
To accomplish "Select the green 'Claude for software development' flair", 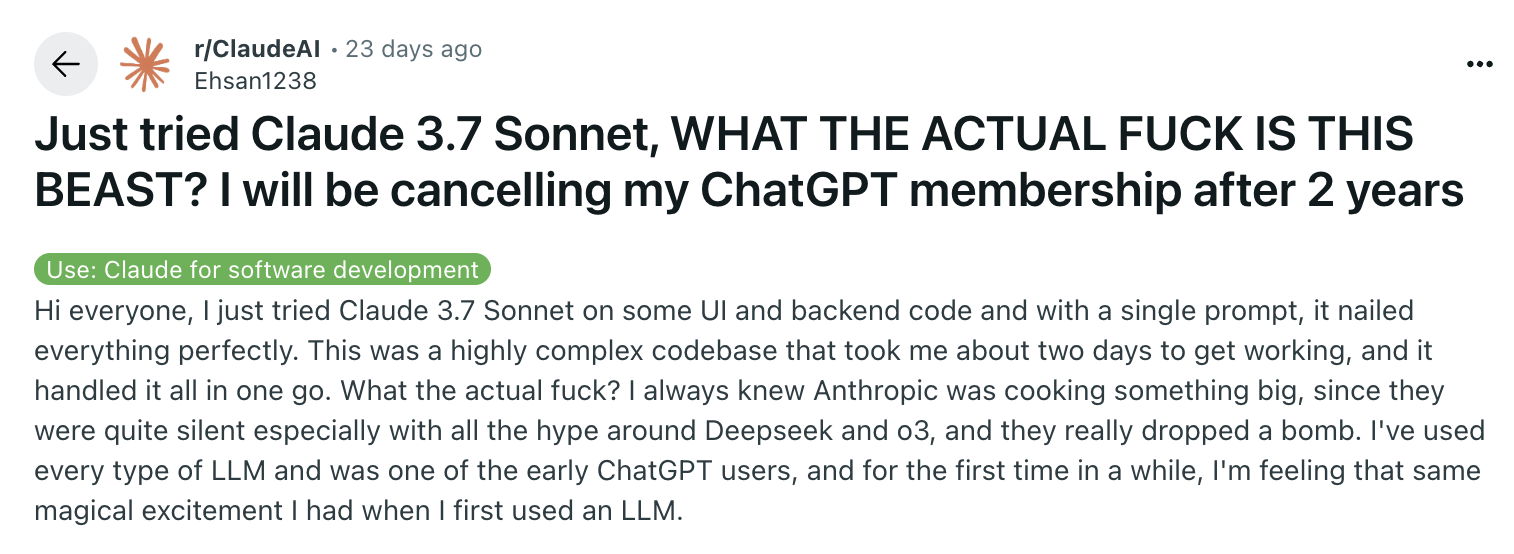I will [263, 270].
